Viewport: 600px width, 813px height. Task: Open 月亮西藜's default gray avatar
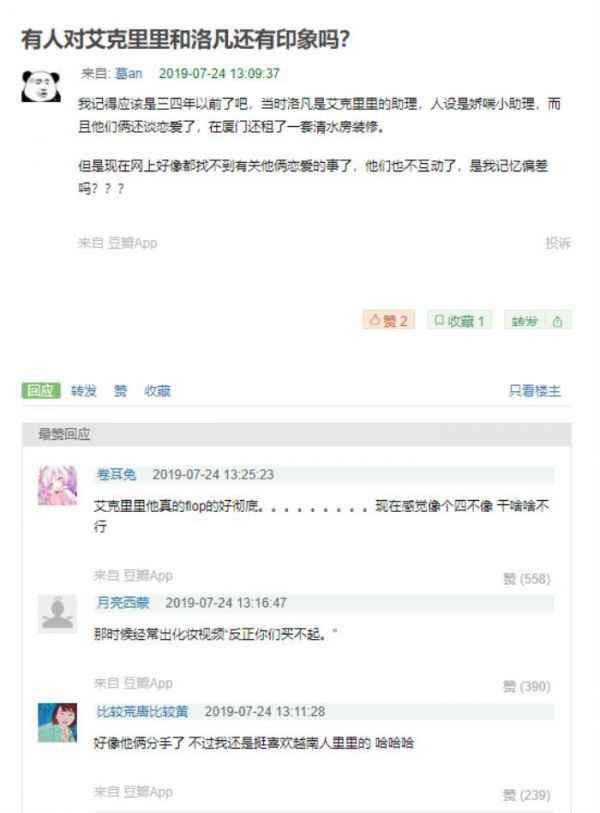point(57,613)
